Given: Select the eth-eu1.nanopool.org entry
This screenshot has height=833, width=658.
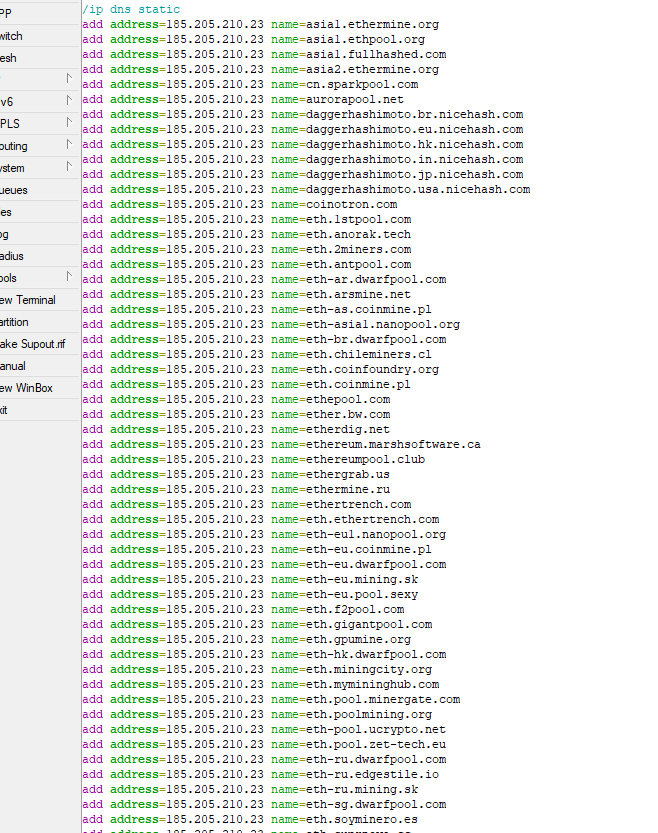Looking at the screenshot, I should [264, 534].
